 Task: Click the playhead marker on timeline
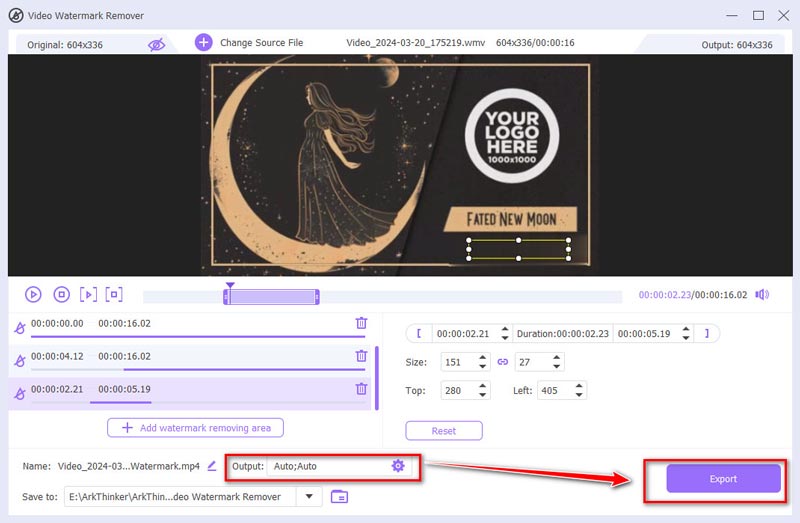point(230,286)
